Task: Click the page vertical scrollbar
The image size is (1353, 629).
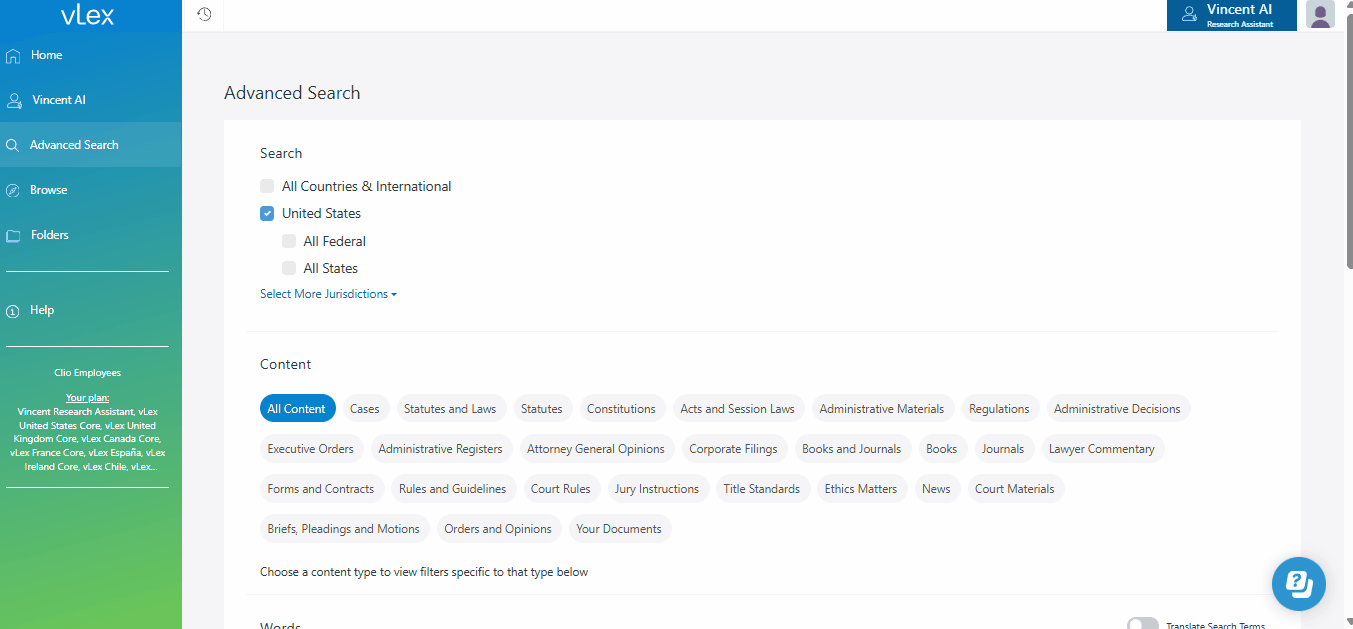Action: [1346, 150]
